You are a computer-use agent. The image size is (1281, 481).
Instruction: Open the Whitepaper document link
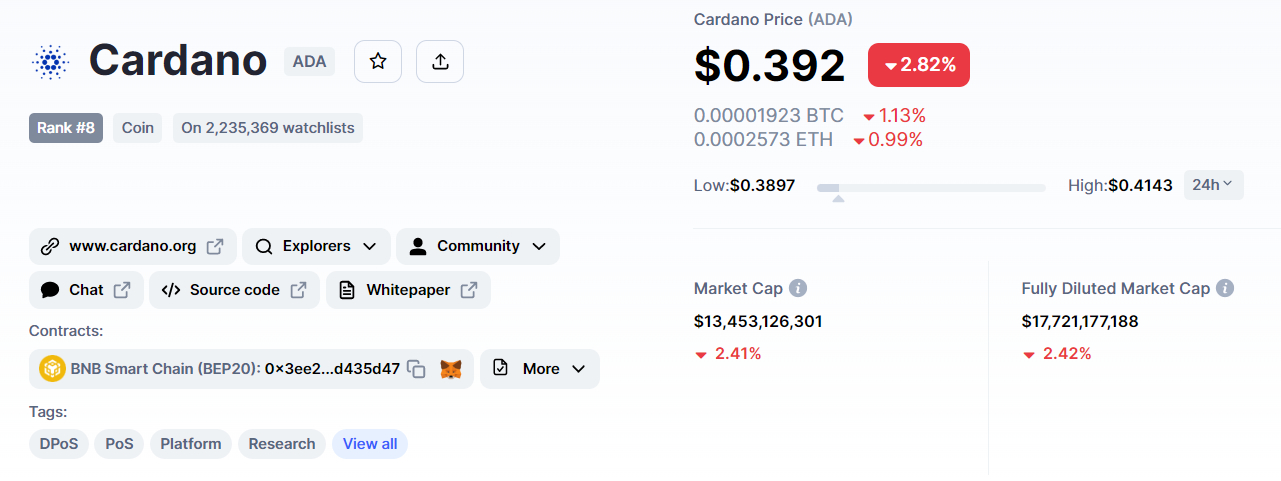pyautogui.click(x=408, y=290)
